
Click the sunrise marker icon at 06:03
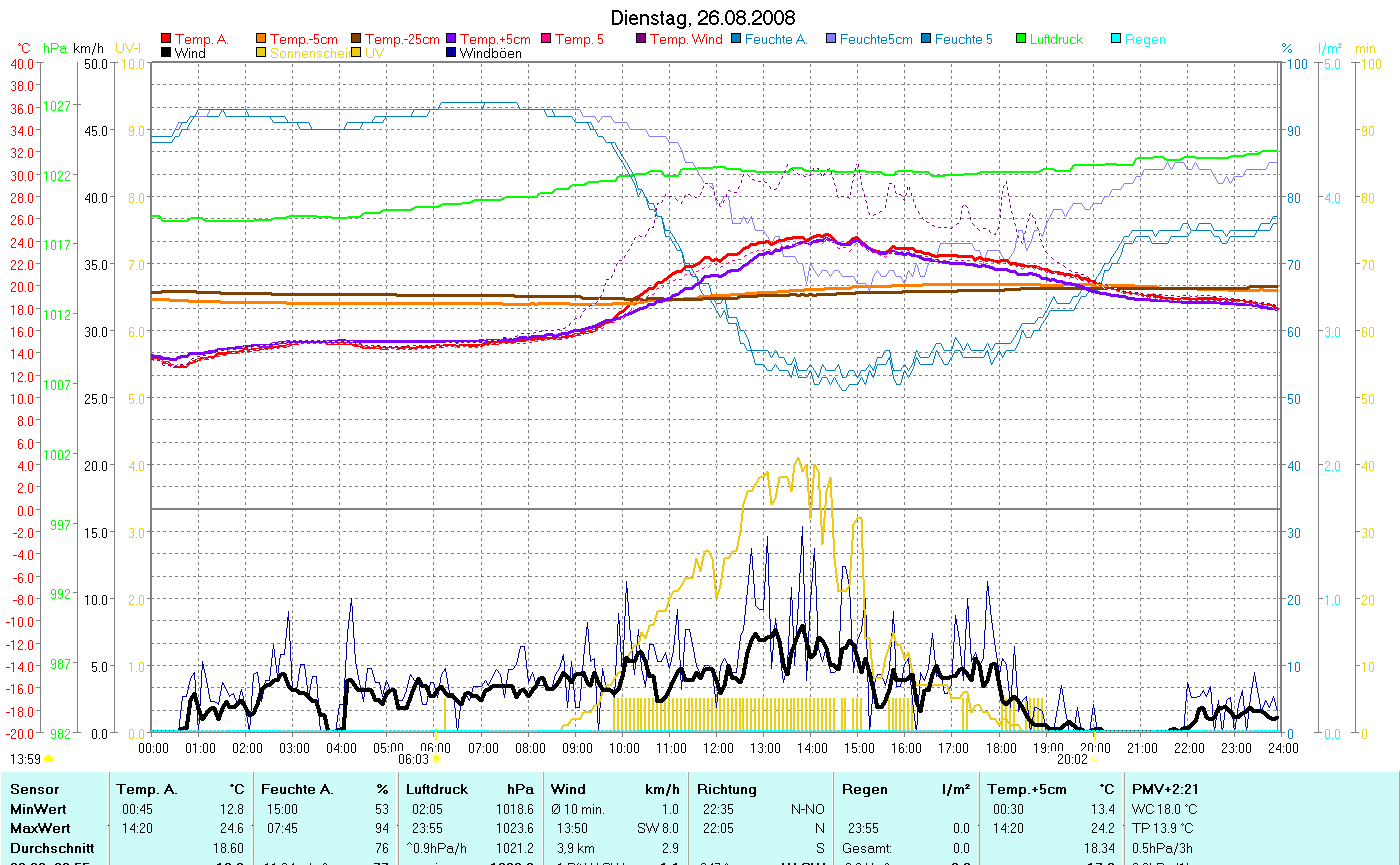pyautogui.click(x=436, y=760)
